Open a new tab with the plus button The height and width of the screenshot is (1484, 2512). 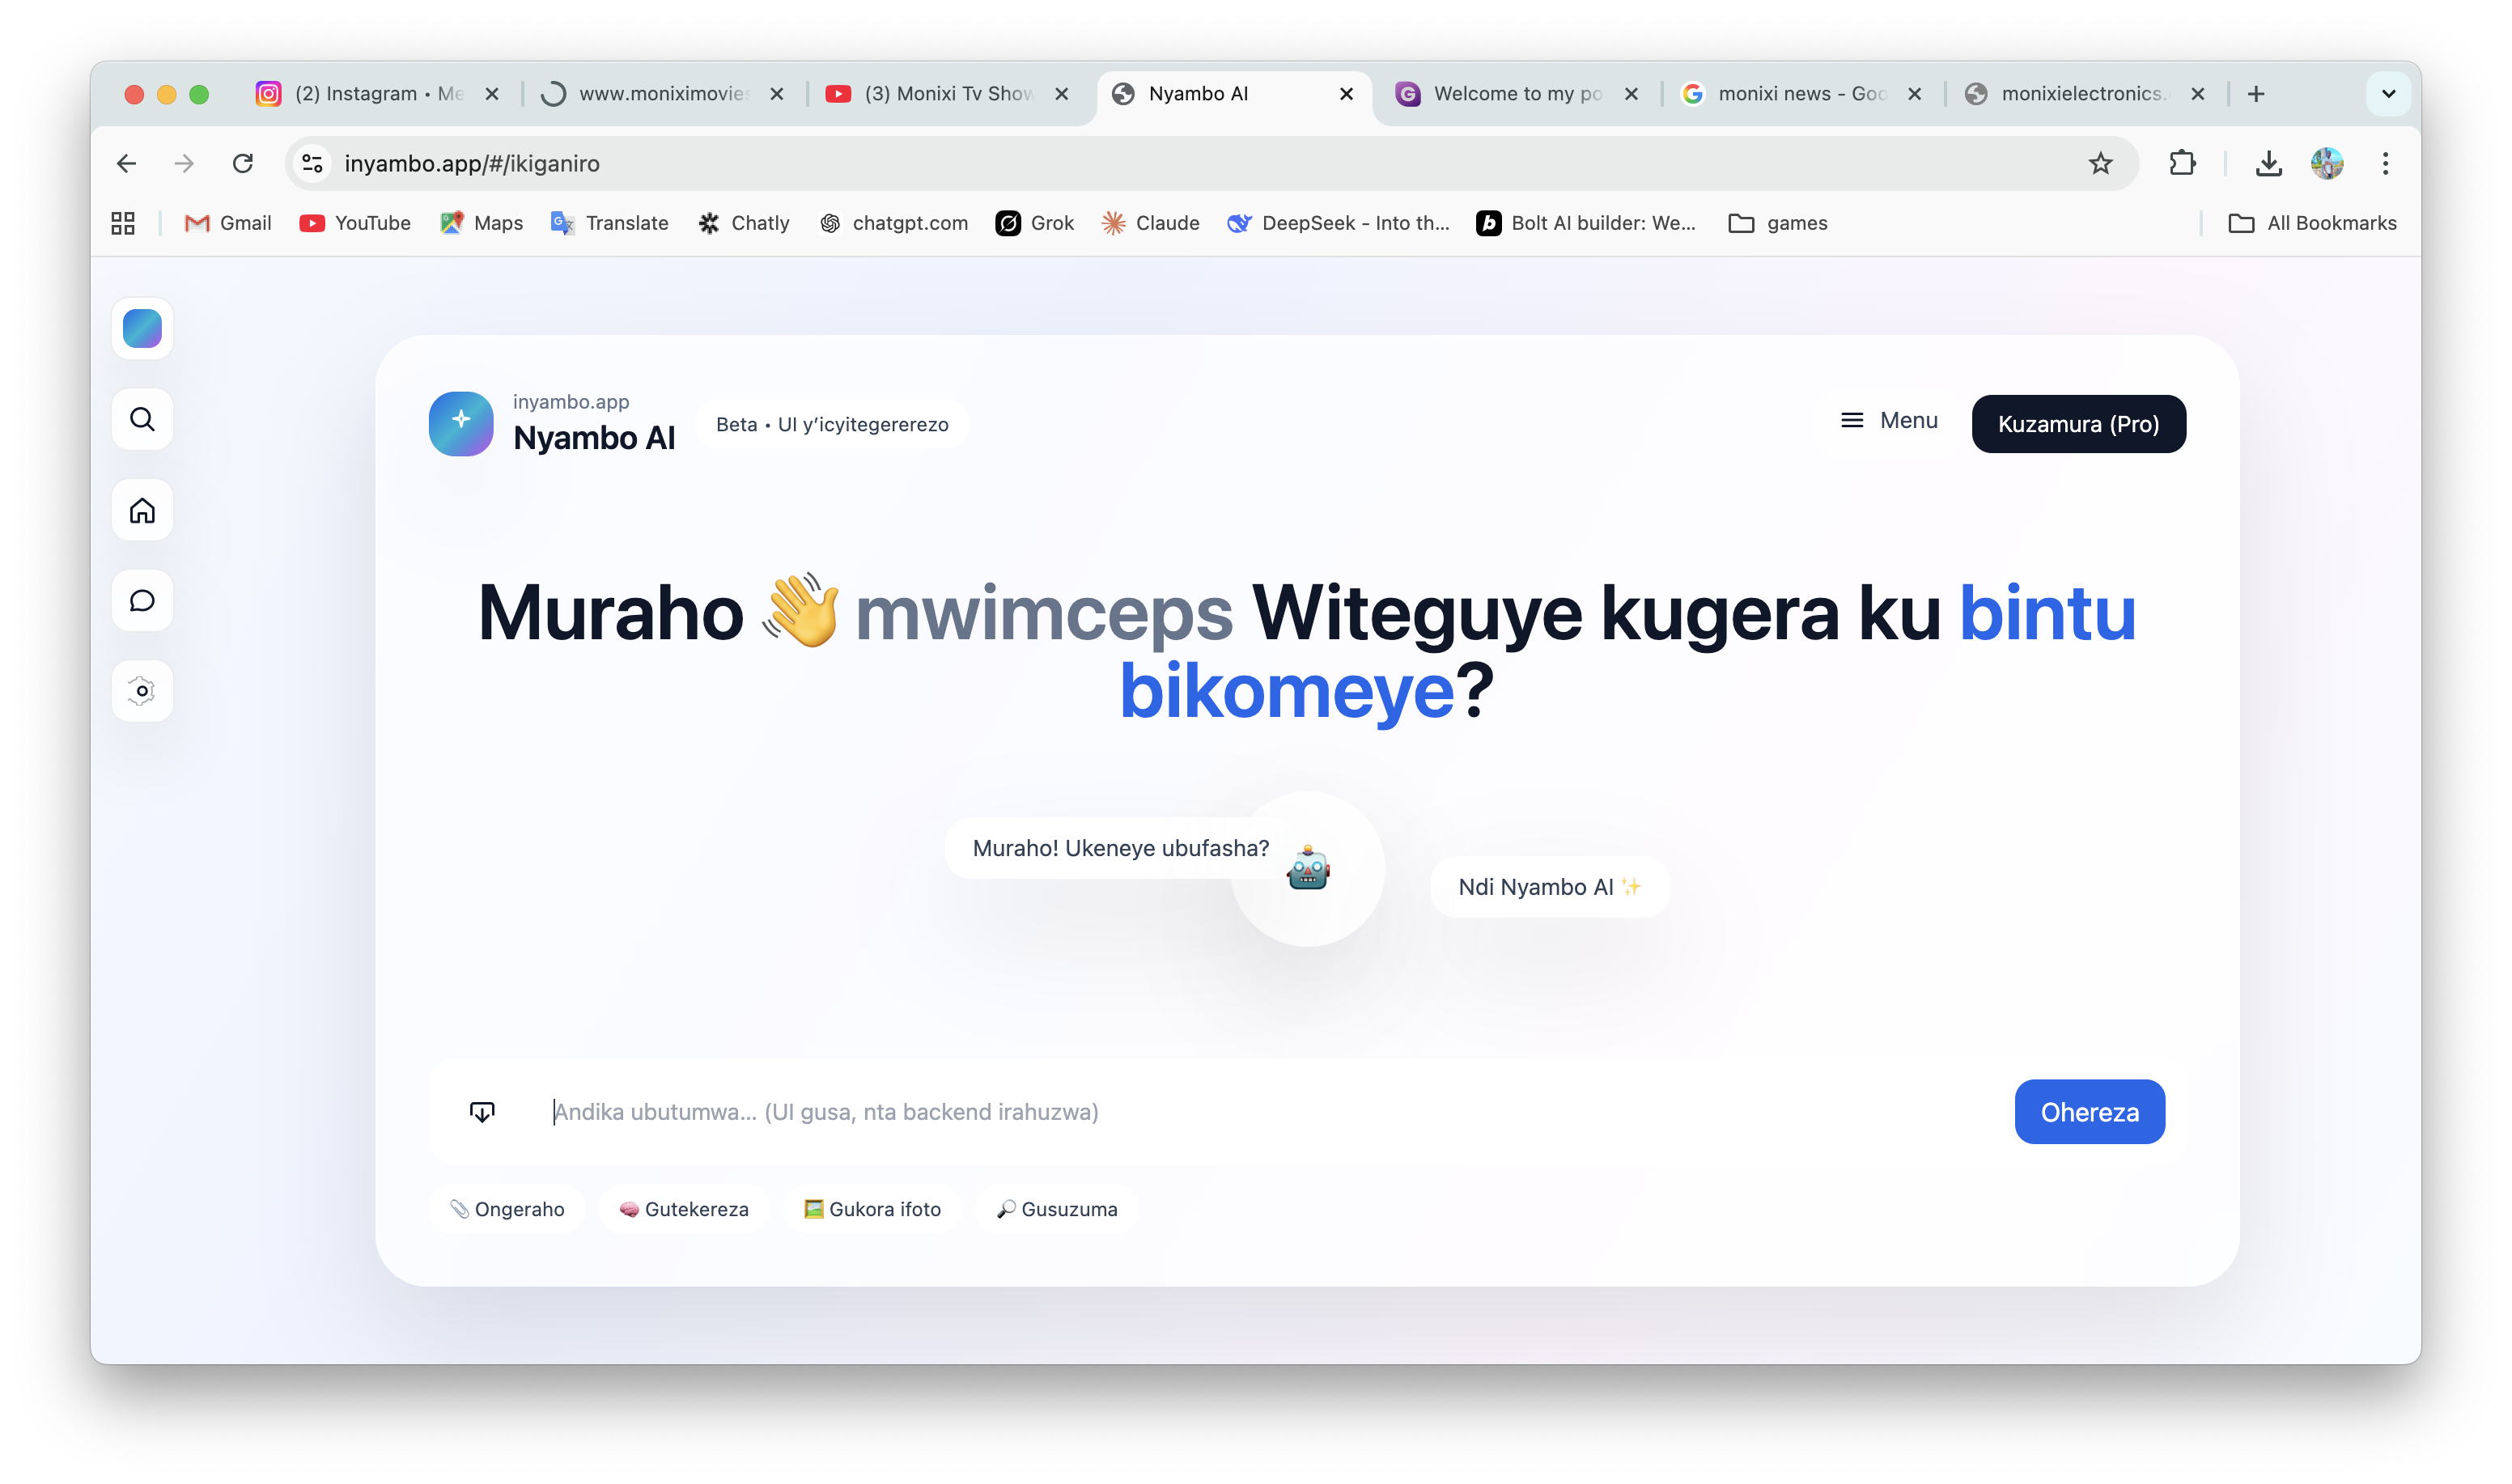pyautogui.click(x=2256, y=94)
